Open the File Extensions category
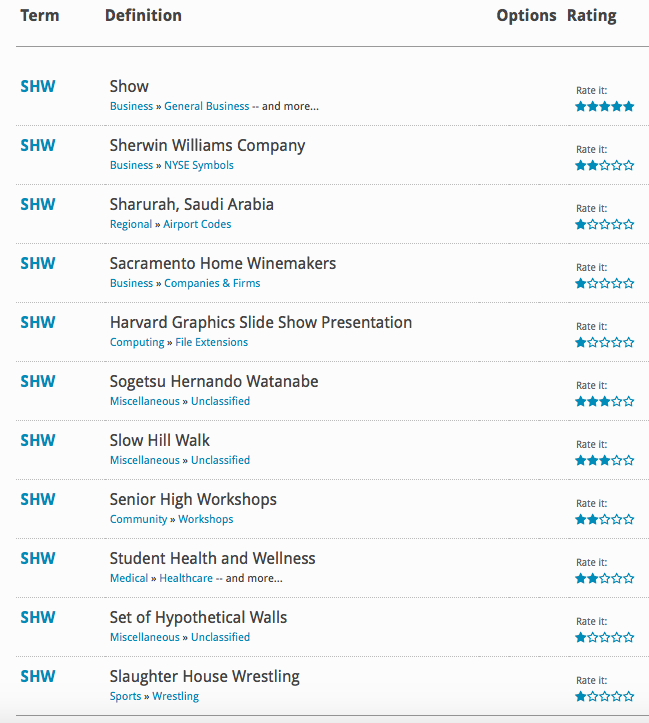Screen dimensions: 649x723 pos(211,343)
